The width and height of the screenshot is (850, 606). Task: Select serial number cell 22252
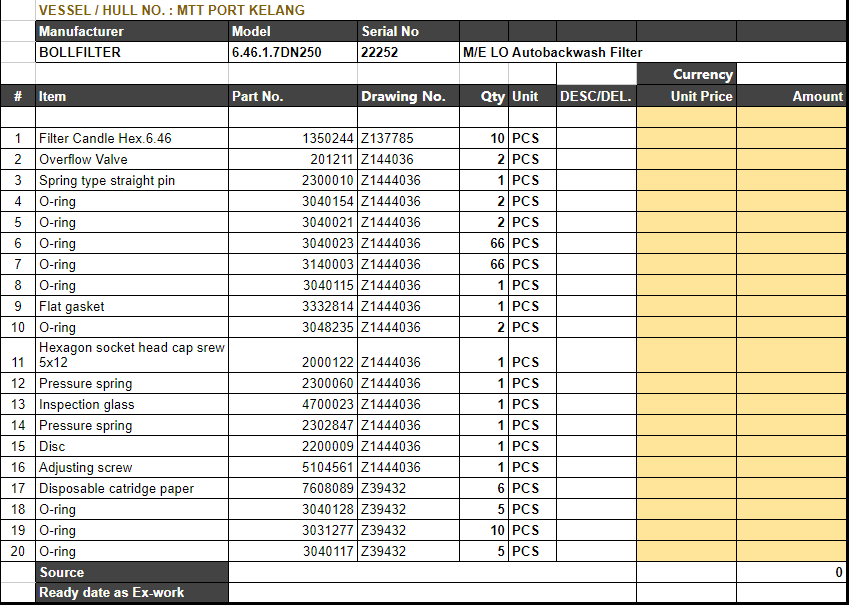pos(408,53)
